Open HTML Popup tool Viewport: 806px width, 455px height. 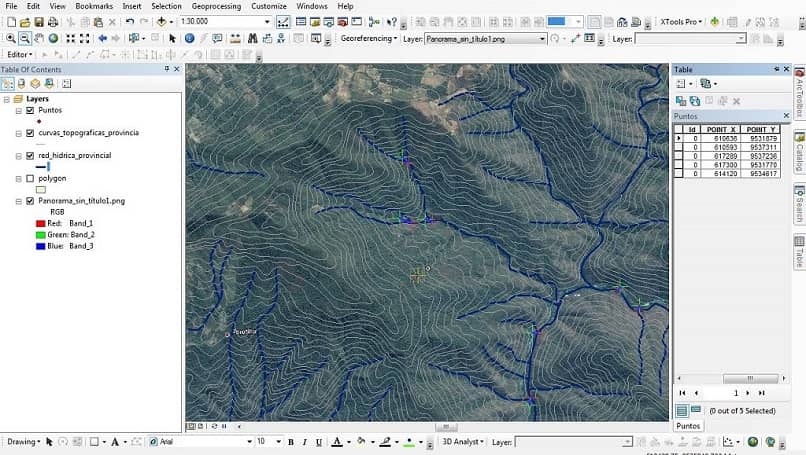coord(217,39)
